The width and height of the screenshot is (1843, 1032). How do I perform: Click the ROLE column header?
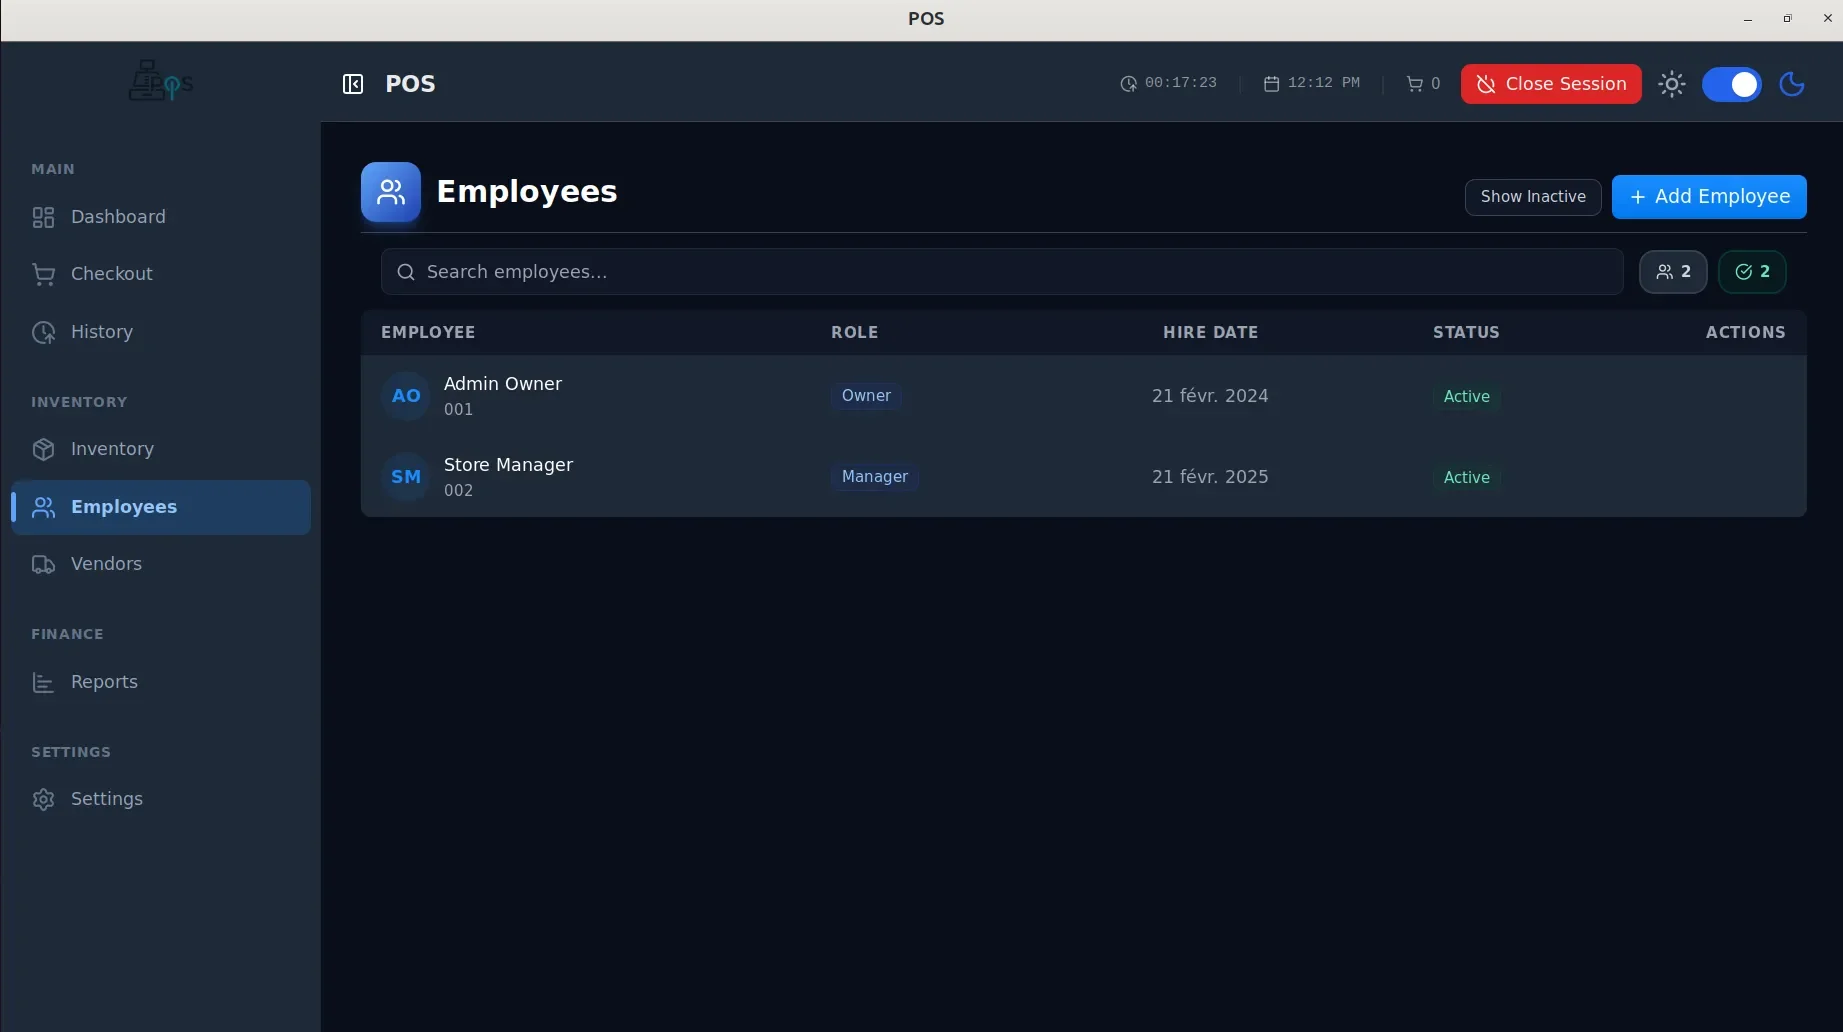pos(855,332)
